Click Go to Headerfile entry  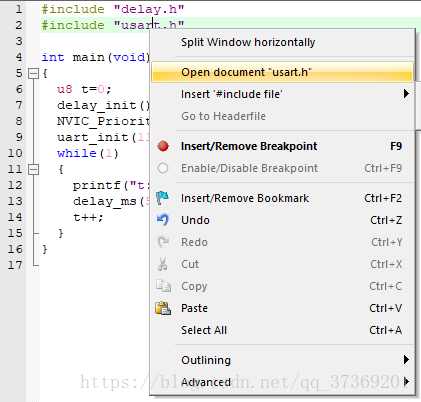(x=223, y=116)
